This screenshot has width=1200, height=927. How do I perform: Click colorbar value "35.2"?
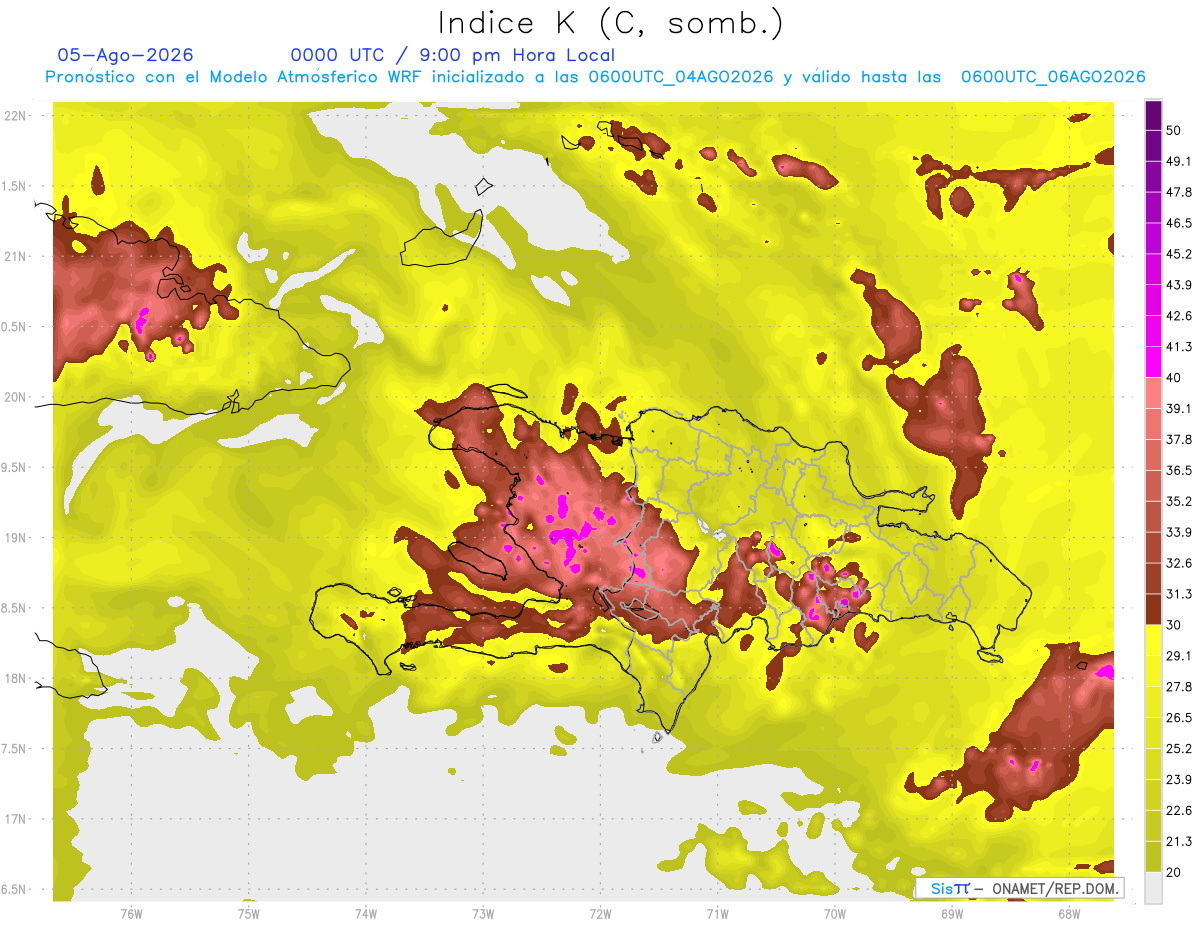[x=1179, y=501]
